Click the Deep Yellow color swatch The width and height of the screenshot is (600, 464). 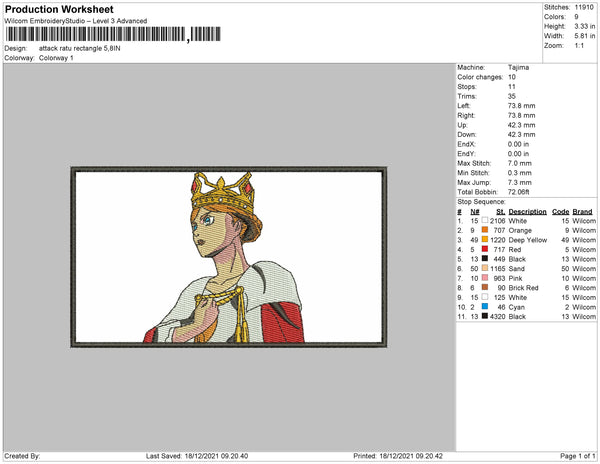tap(485, 239)
